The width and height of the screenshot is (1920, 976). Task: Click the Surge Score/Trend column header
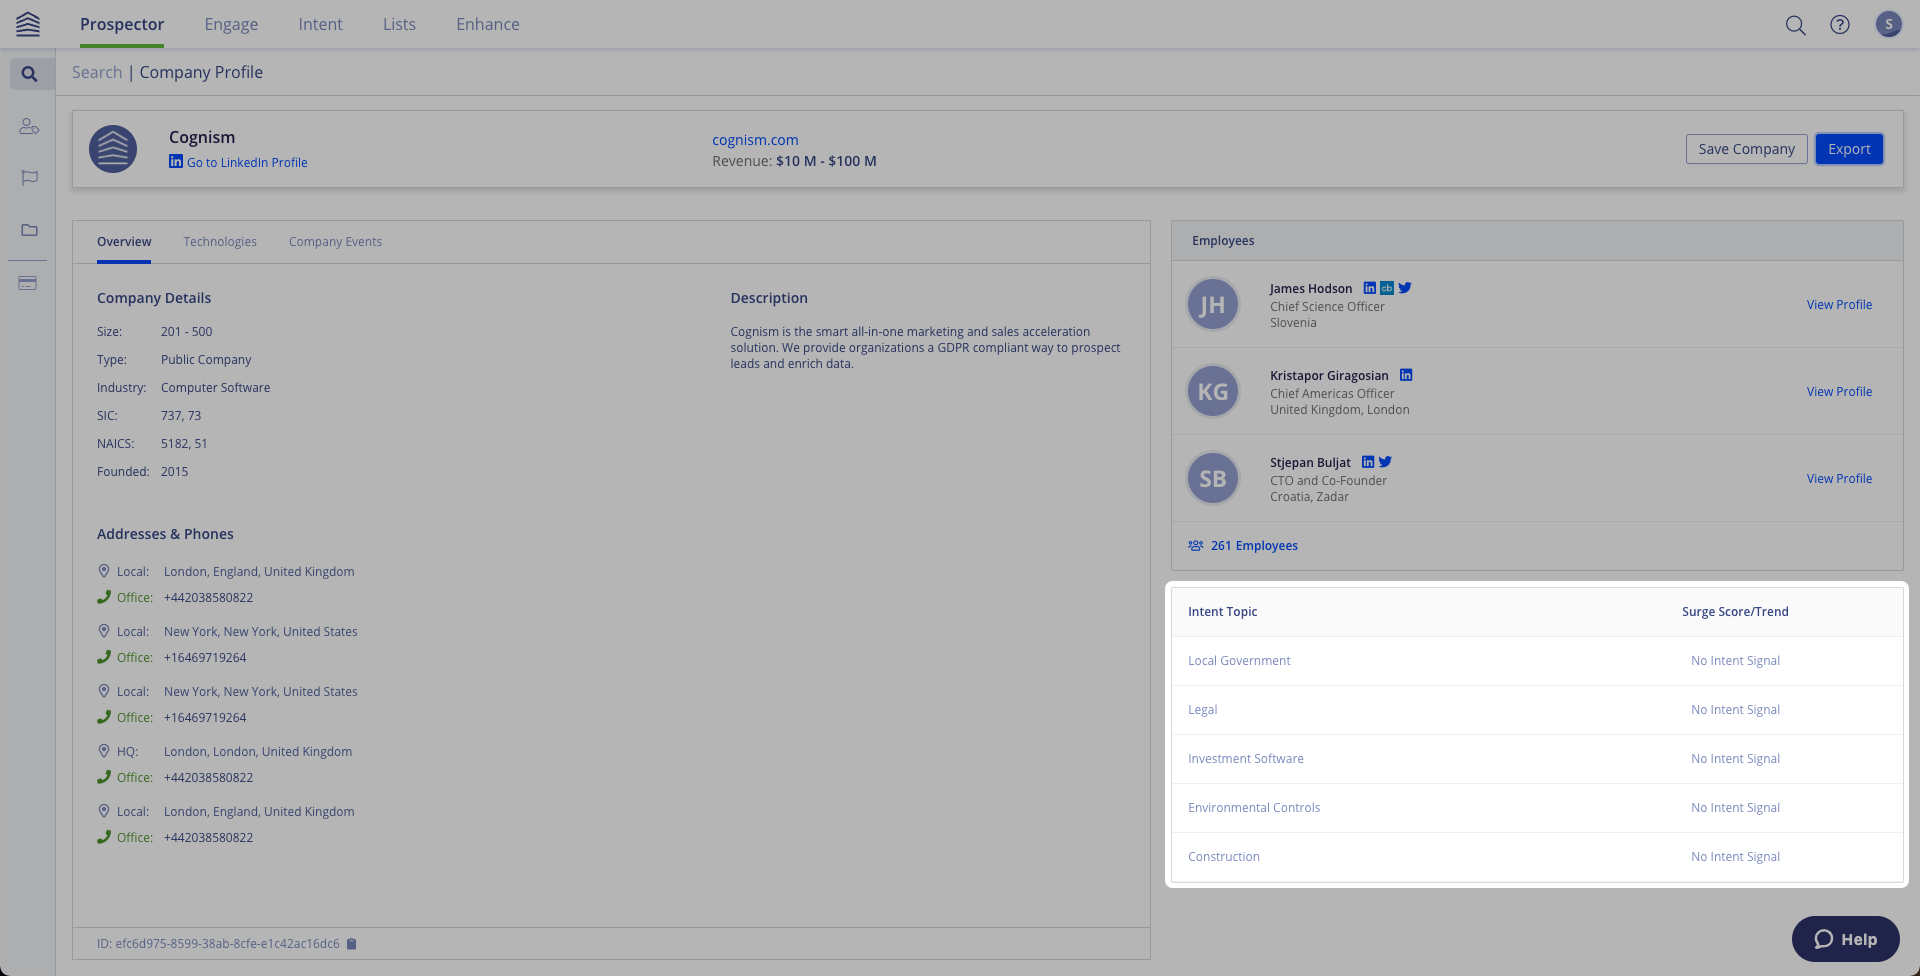1735,612
